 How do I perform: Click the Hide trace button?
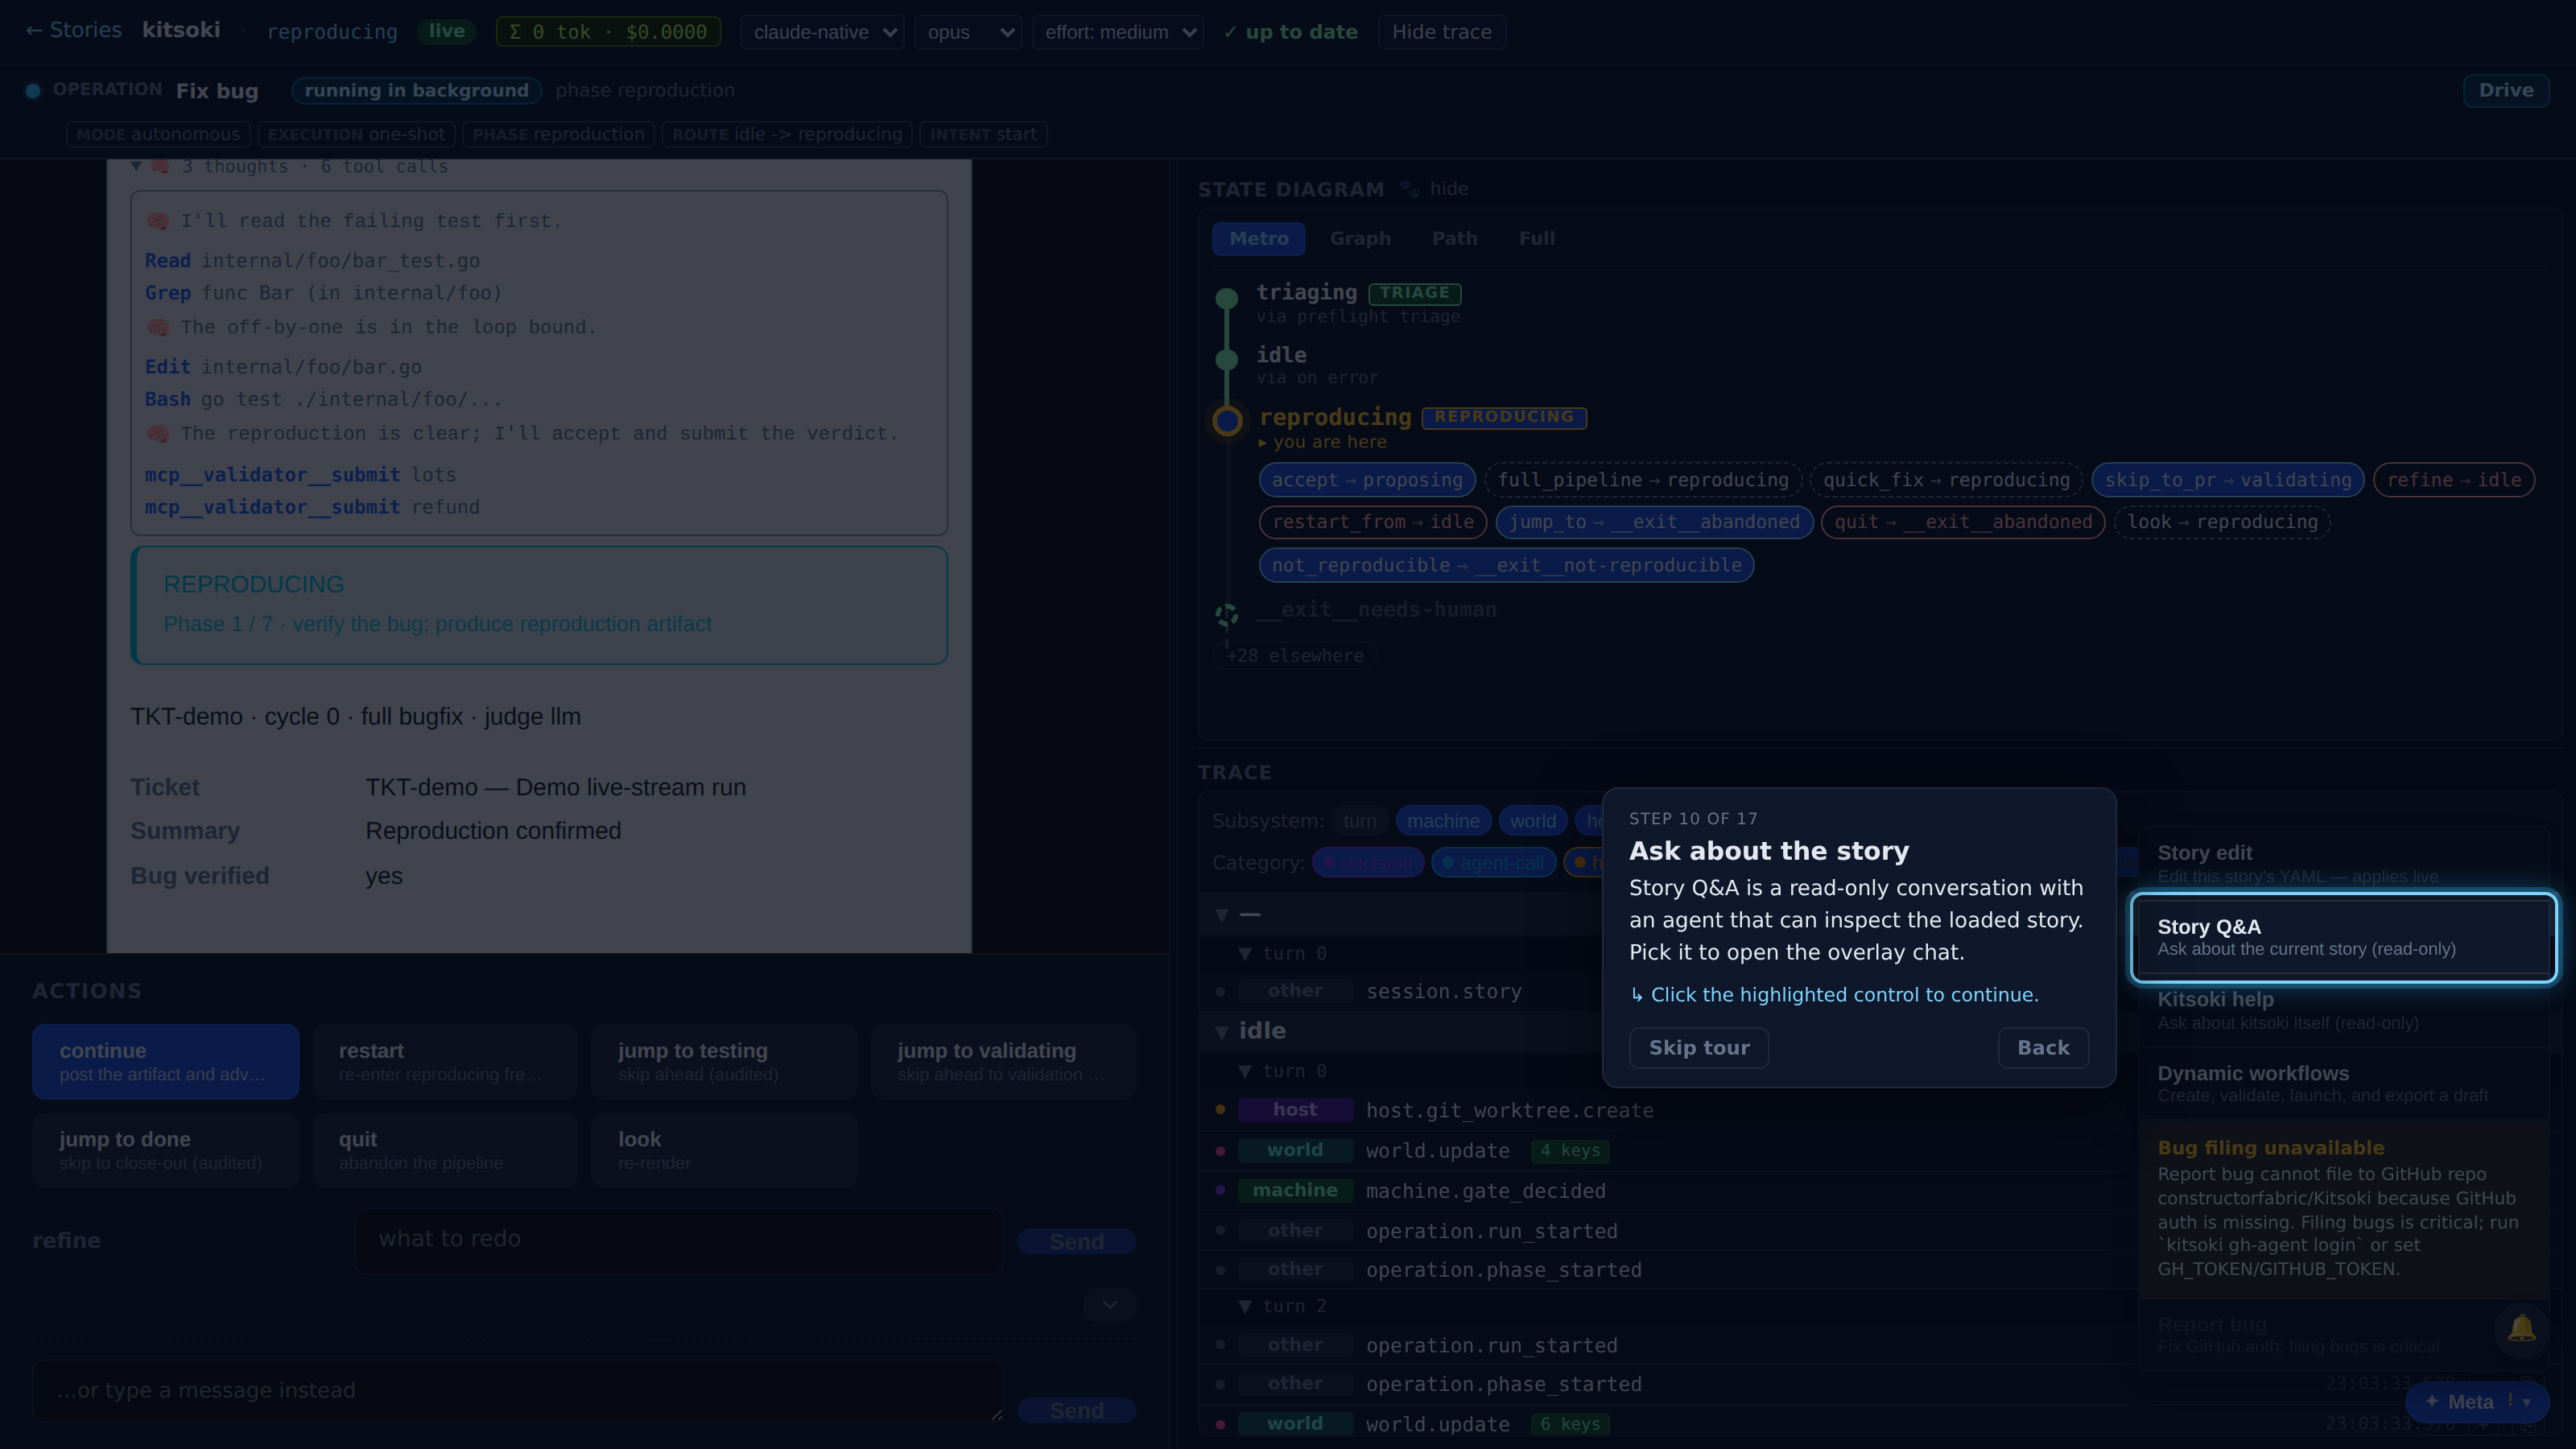point(1441,32)
